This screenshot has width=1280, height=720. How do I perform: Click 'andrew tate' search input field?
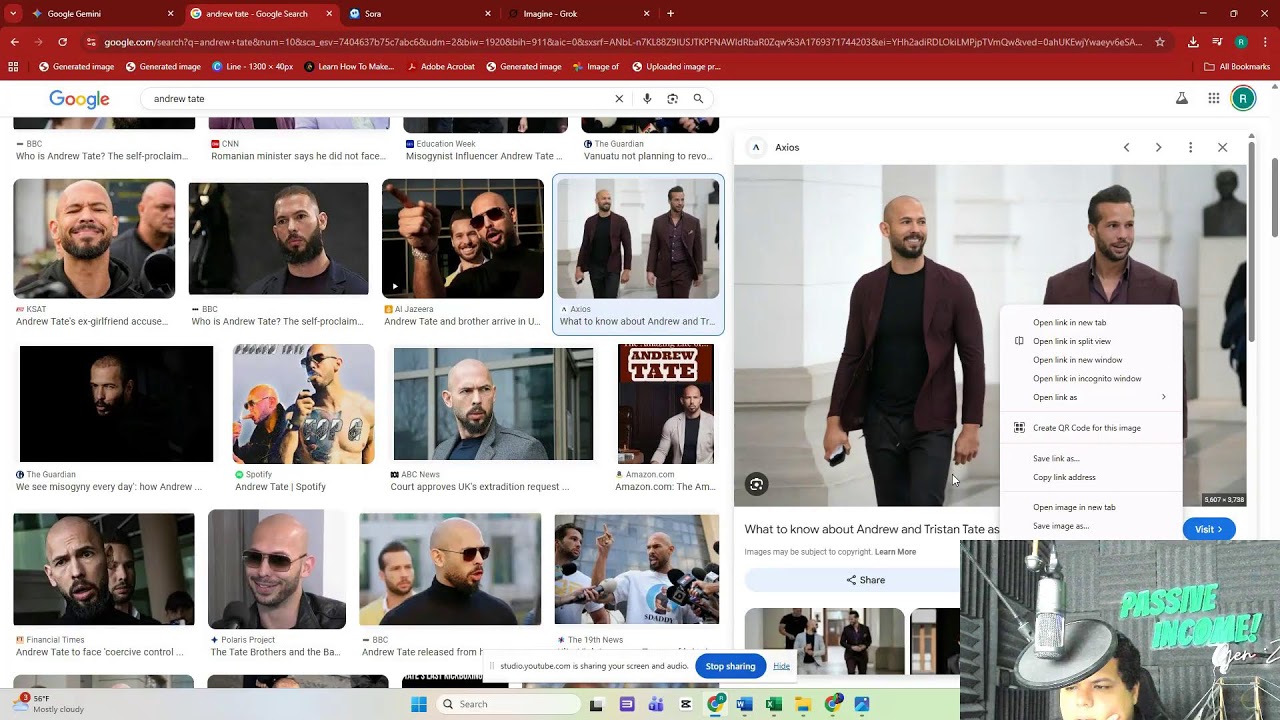pyautogui.click(x=380, y=99)
